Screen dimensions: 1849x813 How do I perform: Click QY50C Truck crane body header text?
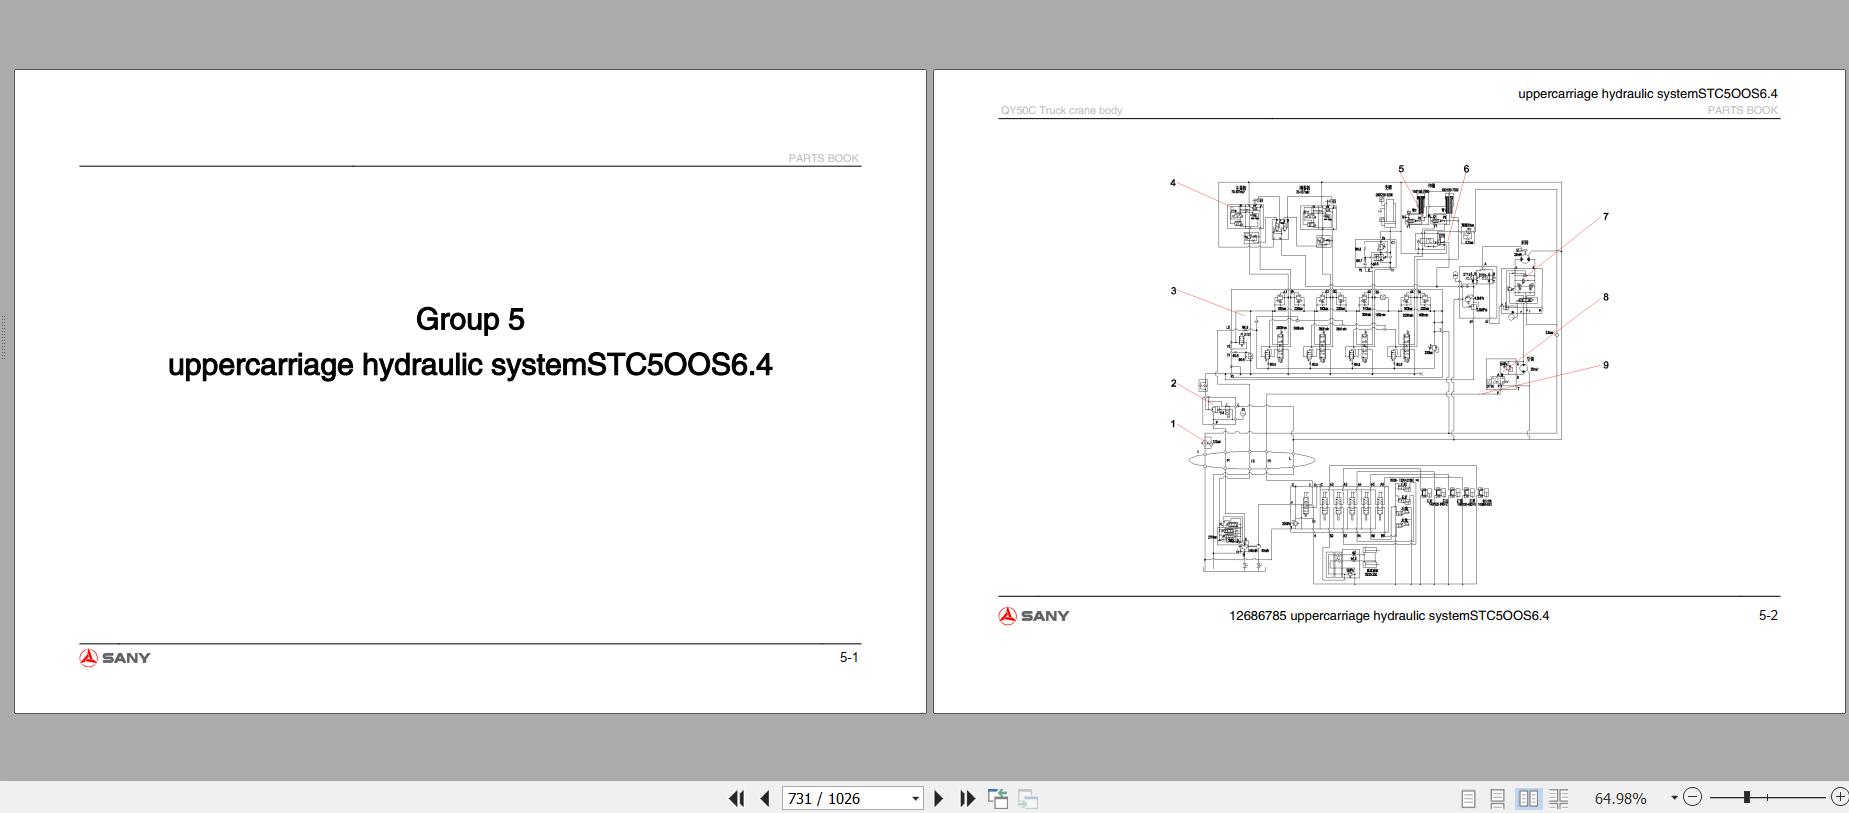[1061, 110]
